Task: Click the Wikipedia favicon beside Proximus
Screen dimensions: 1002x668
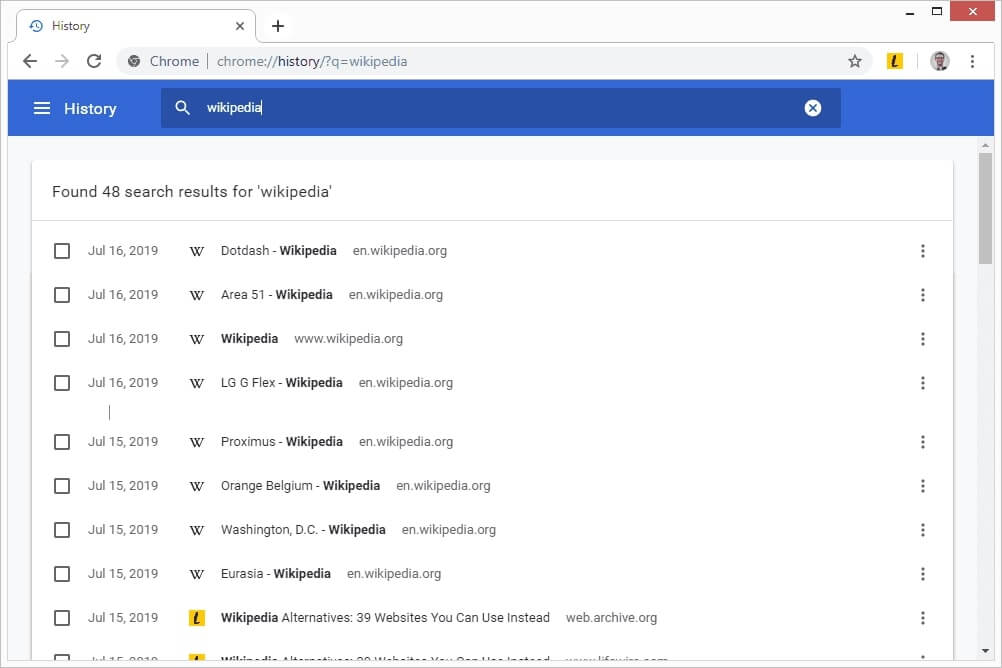Action: coord(197,442)
